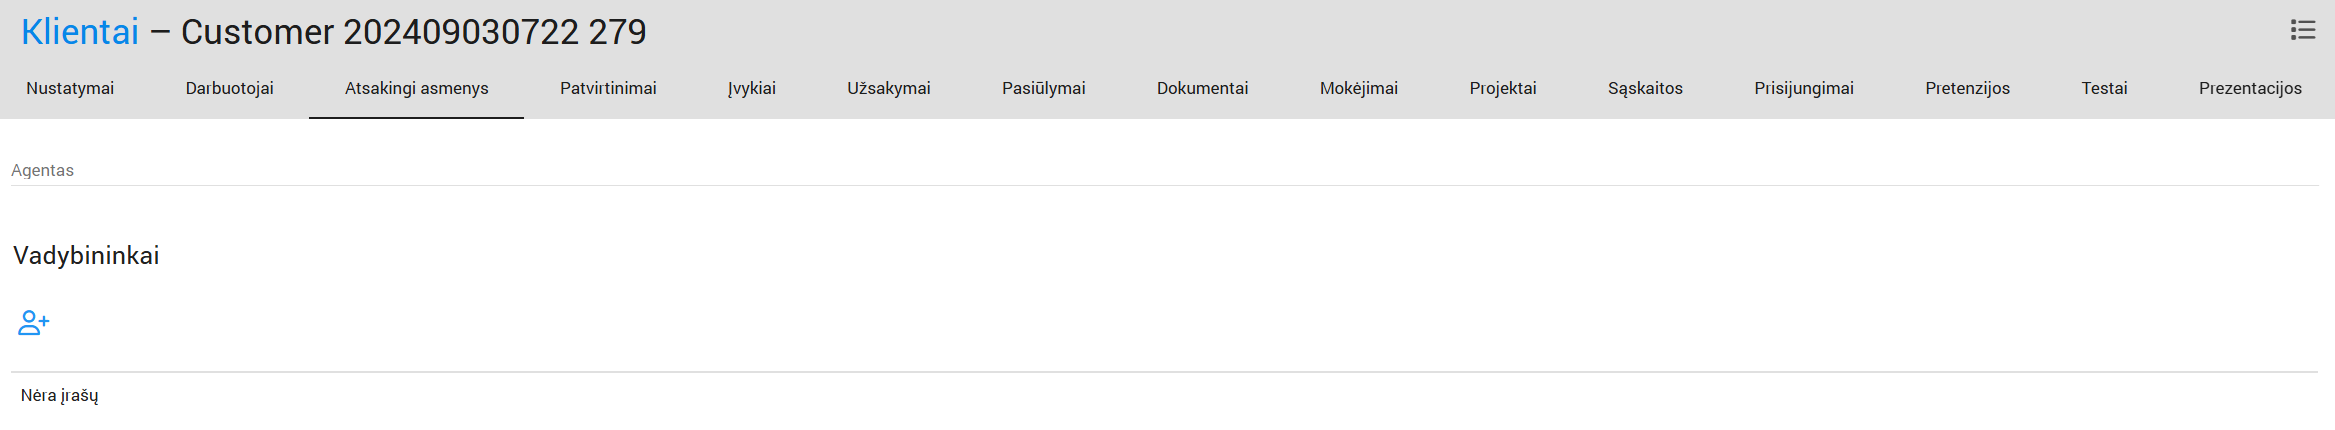
Task: Switch to the Nustatymai tab
Action: pos(70,88)
